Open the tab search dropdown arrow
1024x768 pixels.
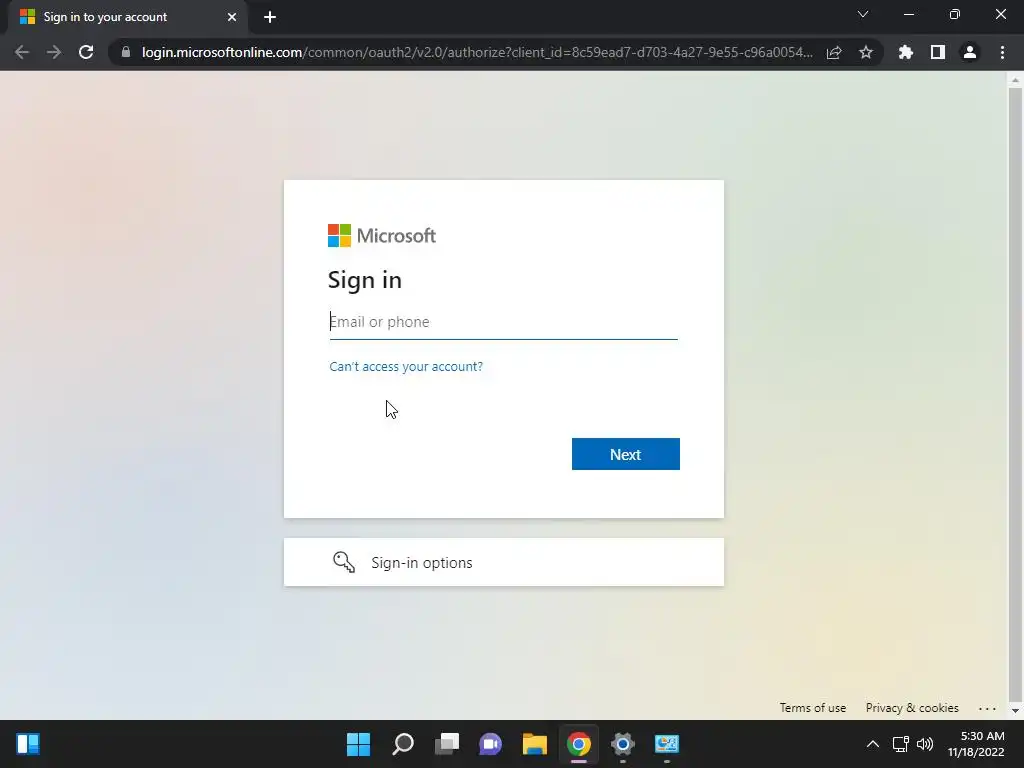(x=863, y=14)
